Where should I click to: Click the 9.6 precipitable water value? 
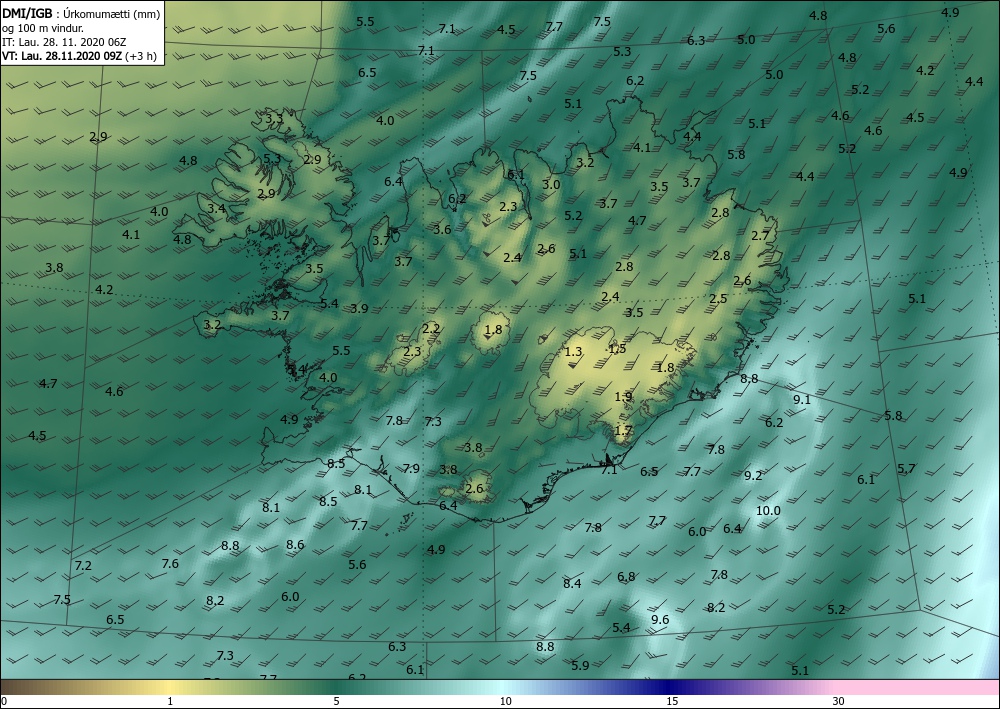click(x=660, y=620)
